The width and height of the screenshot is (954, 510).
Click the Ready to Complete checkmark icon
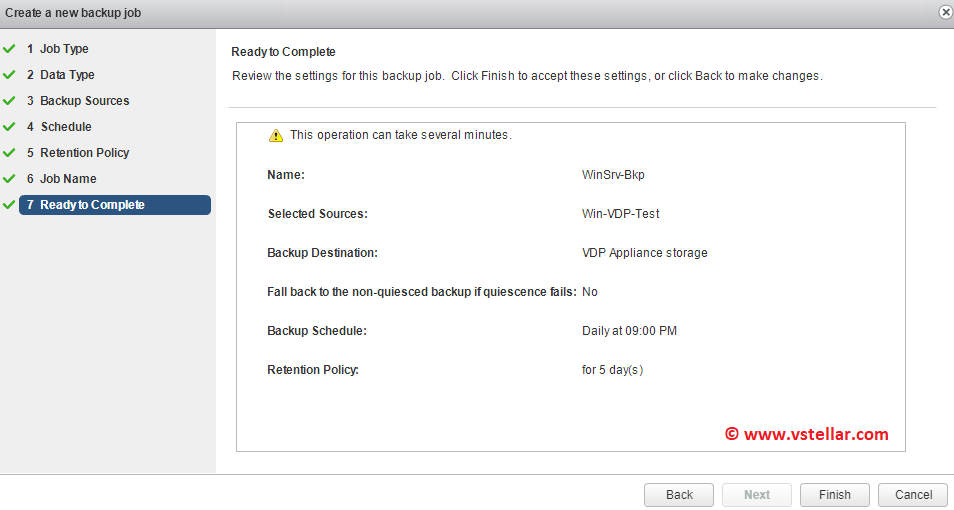point(9,204)
